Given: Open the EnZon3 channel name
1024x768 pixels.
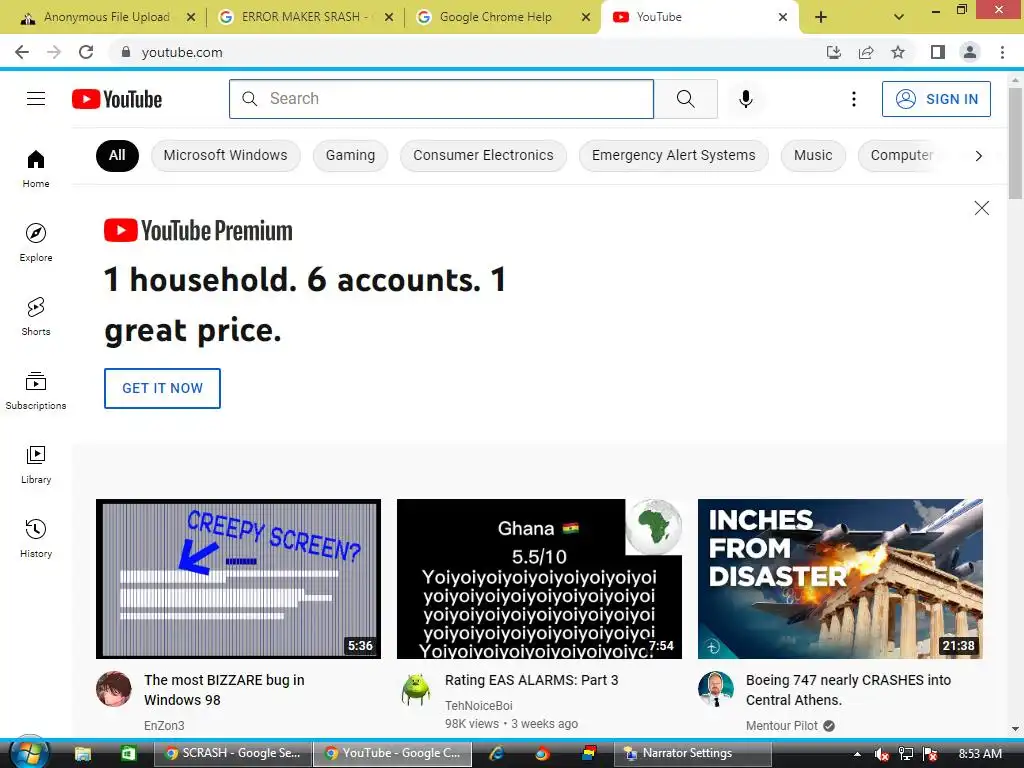Looking at the screenshot, I should click(164, 726).
